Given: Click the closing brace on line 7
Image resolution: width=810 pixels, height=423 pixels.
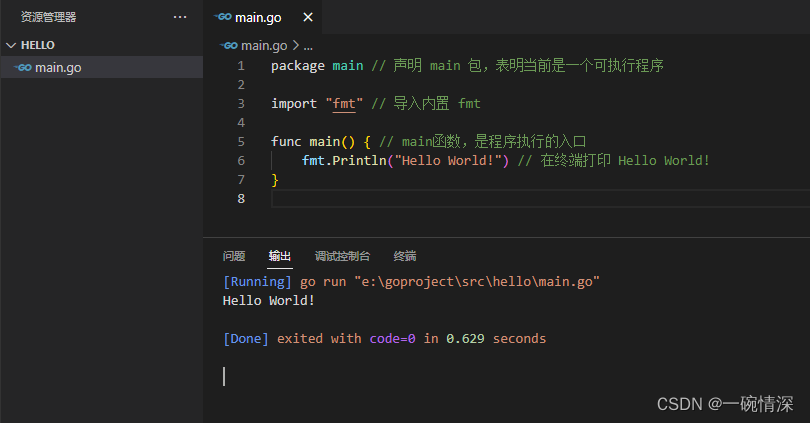Looking at the screenshot, I should coord(275,180).
